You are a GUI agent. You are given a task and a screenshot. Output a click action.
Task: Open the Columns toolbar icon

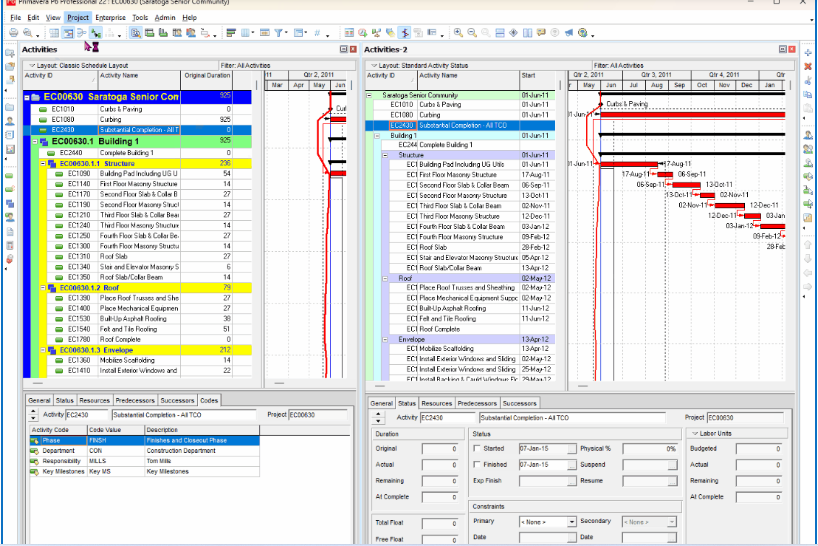245,33
